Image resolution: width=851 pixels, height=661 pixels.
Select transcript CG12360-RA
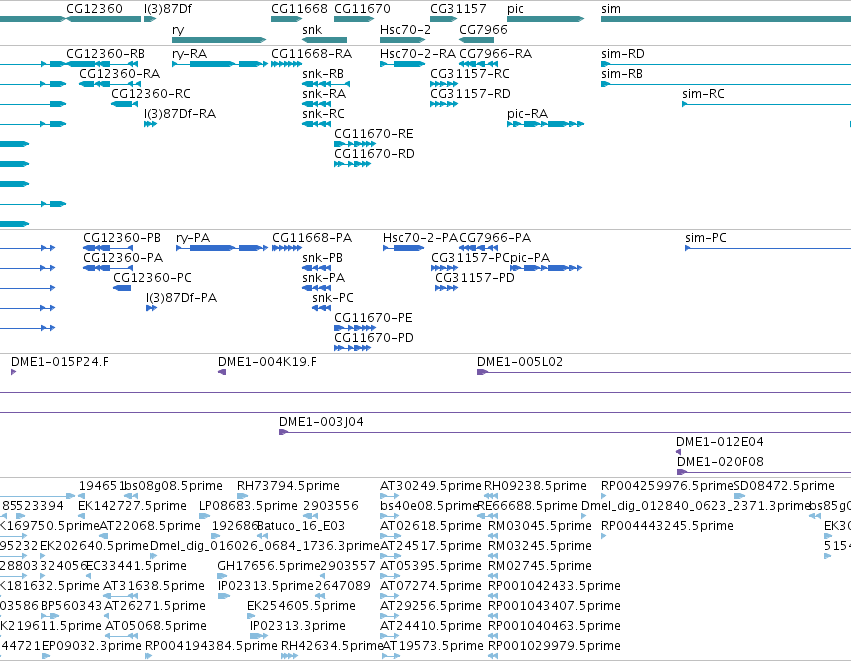point(110,84)
